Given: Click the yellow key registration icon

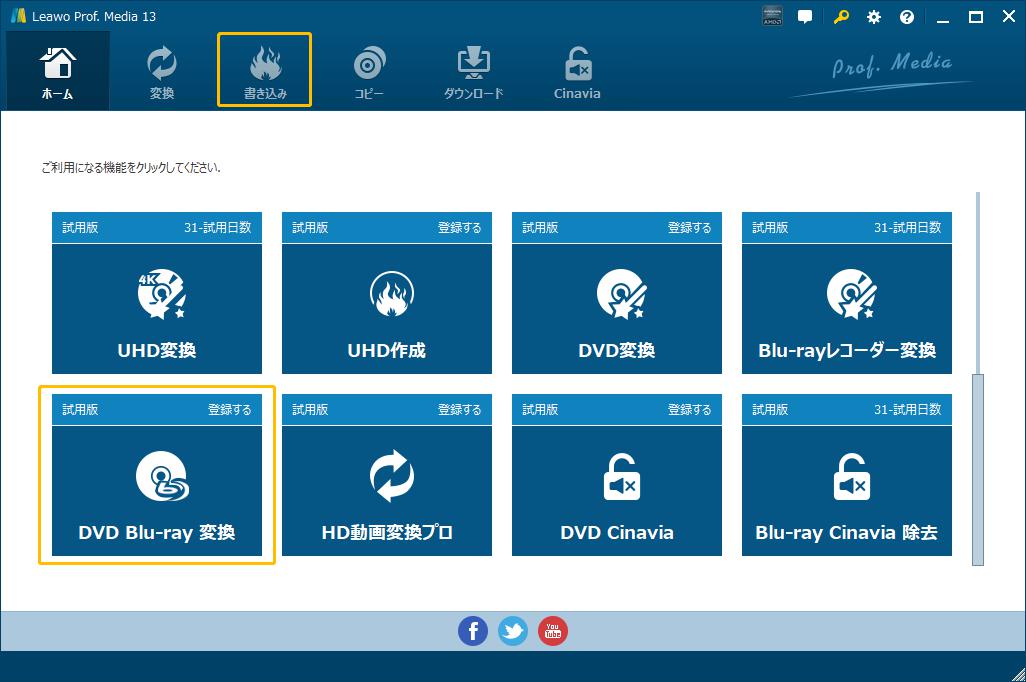Looking at the screenshot, I should [x=841, y=17].
